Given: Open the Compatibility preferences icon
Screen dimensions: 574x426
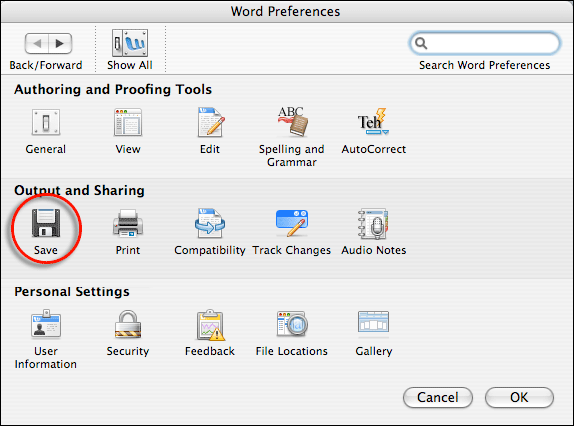Looking at the screenshot, I should [210, 223].
